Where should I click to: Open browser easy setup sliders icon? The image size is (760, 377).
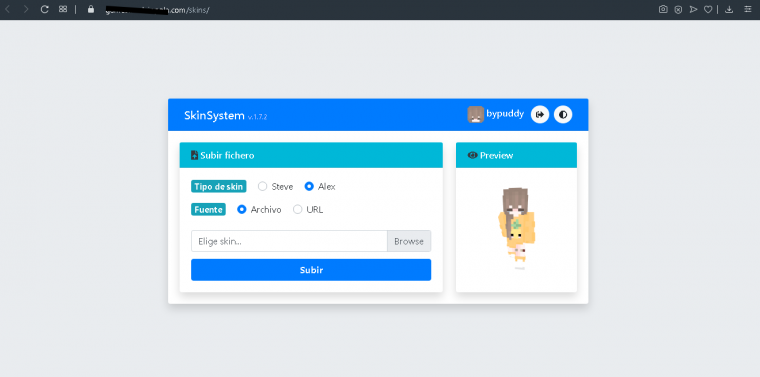coord(748,9)
